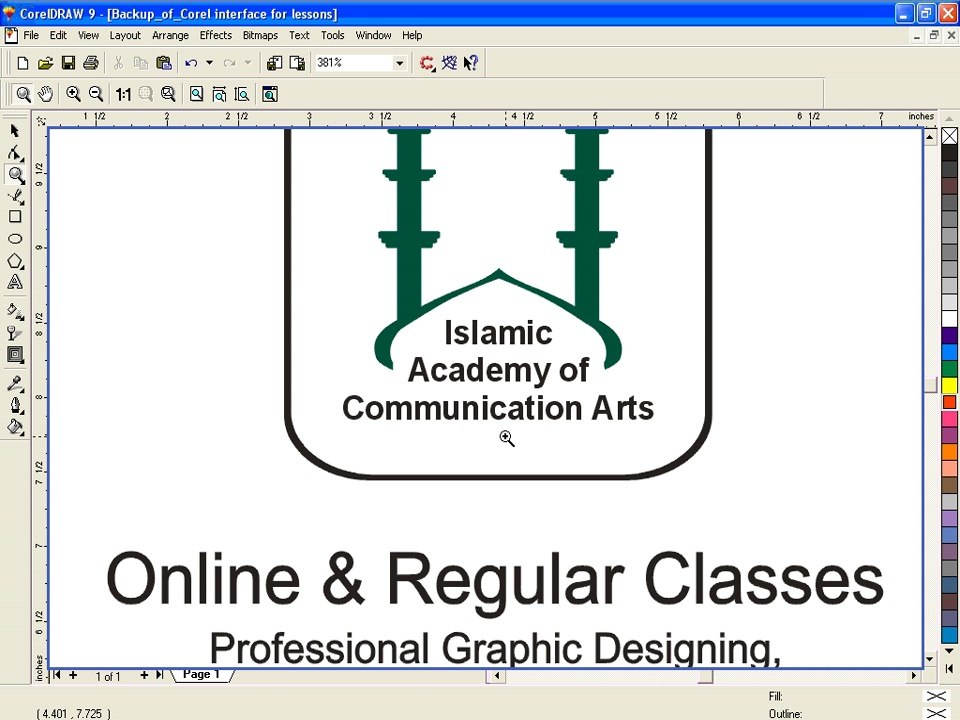
Task: Select the Eyedropper tool
Action: pos(15,384)
